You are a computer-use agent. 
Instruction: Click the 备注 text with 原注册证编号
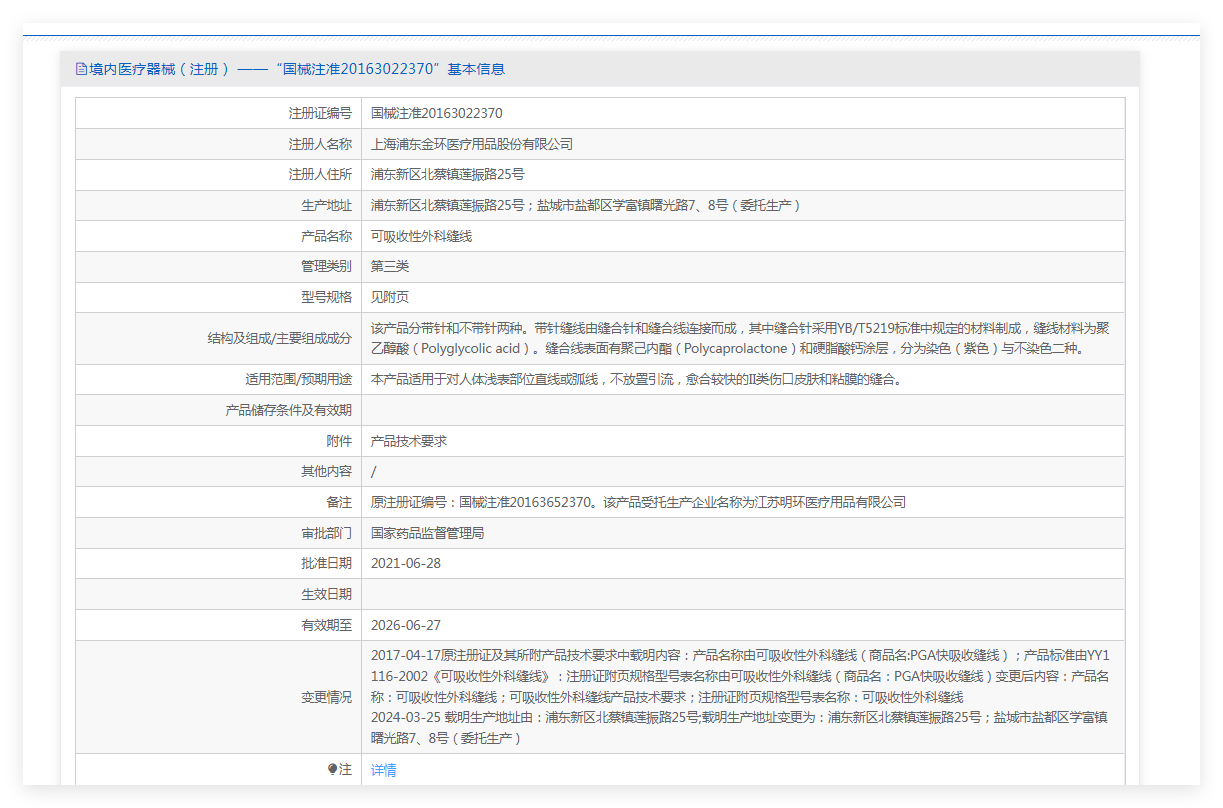(x=638, y=502)
